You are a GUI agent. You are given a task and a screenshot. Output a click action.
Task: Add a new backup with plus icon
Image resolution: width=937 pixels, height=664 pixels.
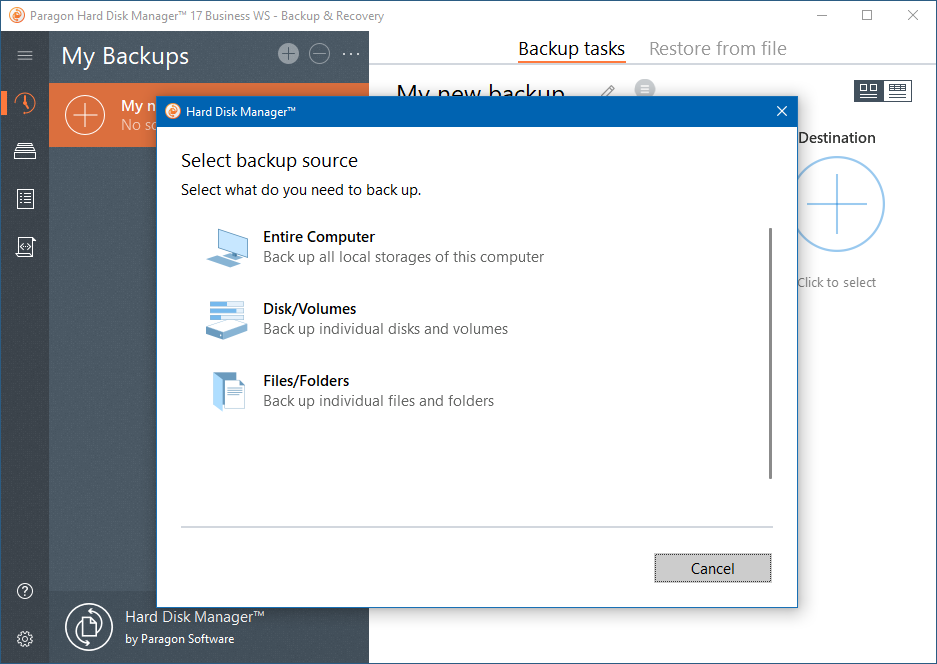pos(288,54)
